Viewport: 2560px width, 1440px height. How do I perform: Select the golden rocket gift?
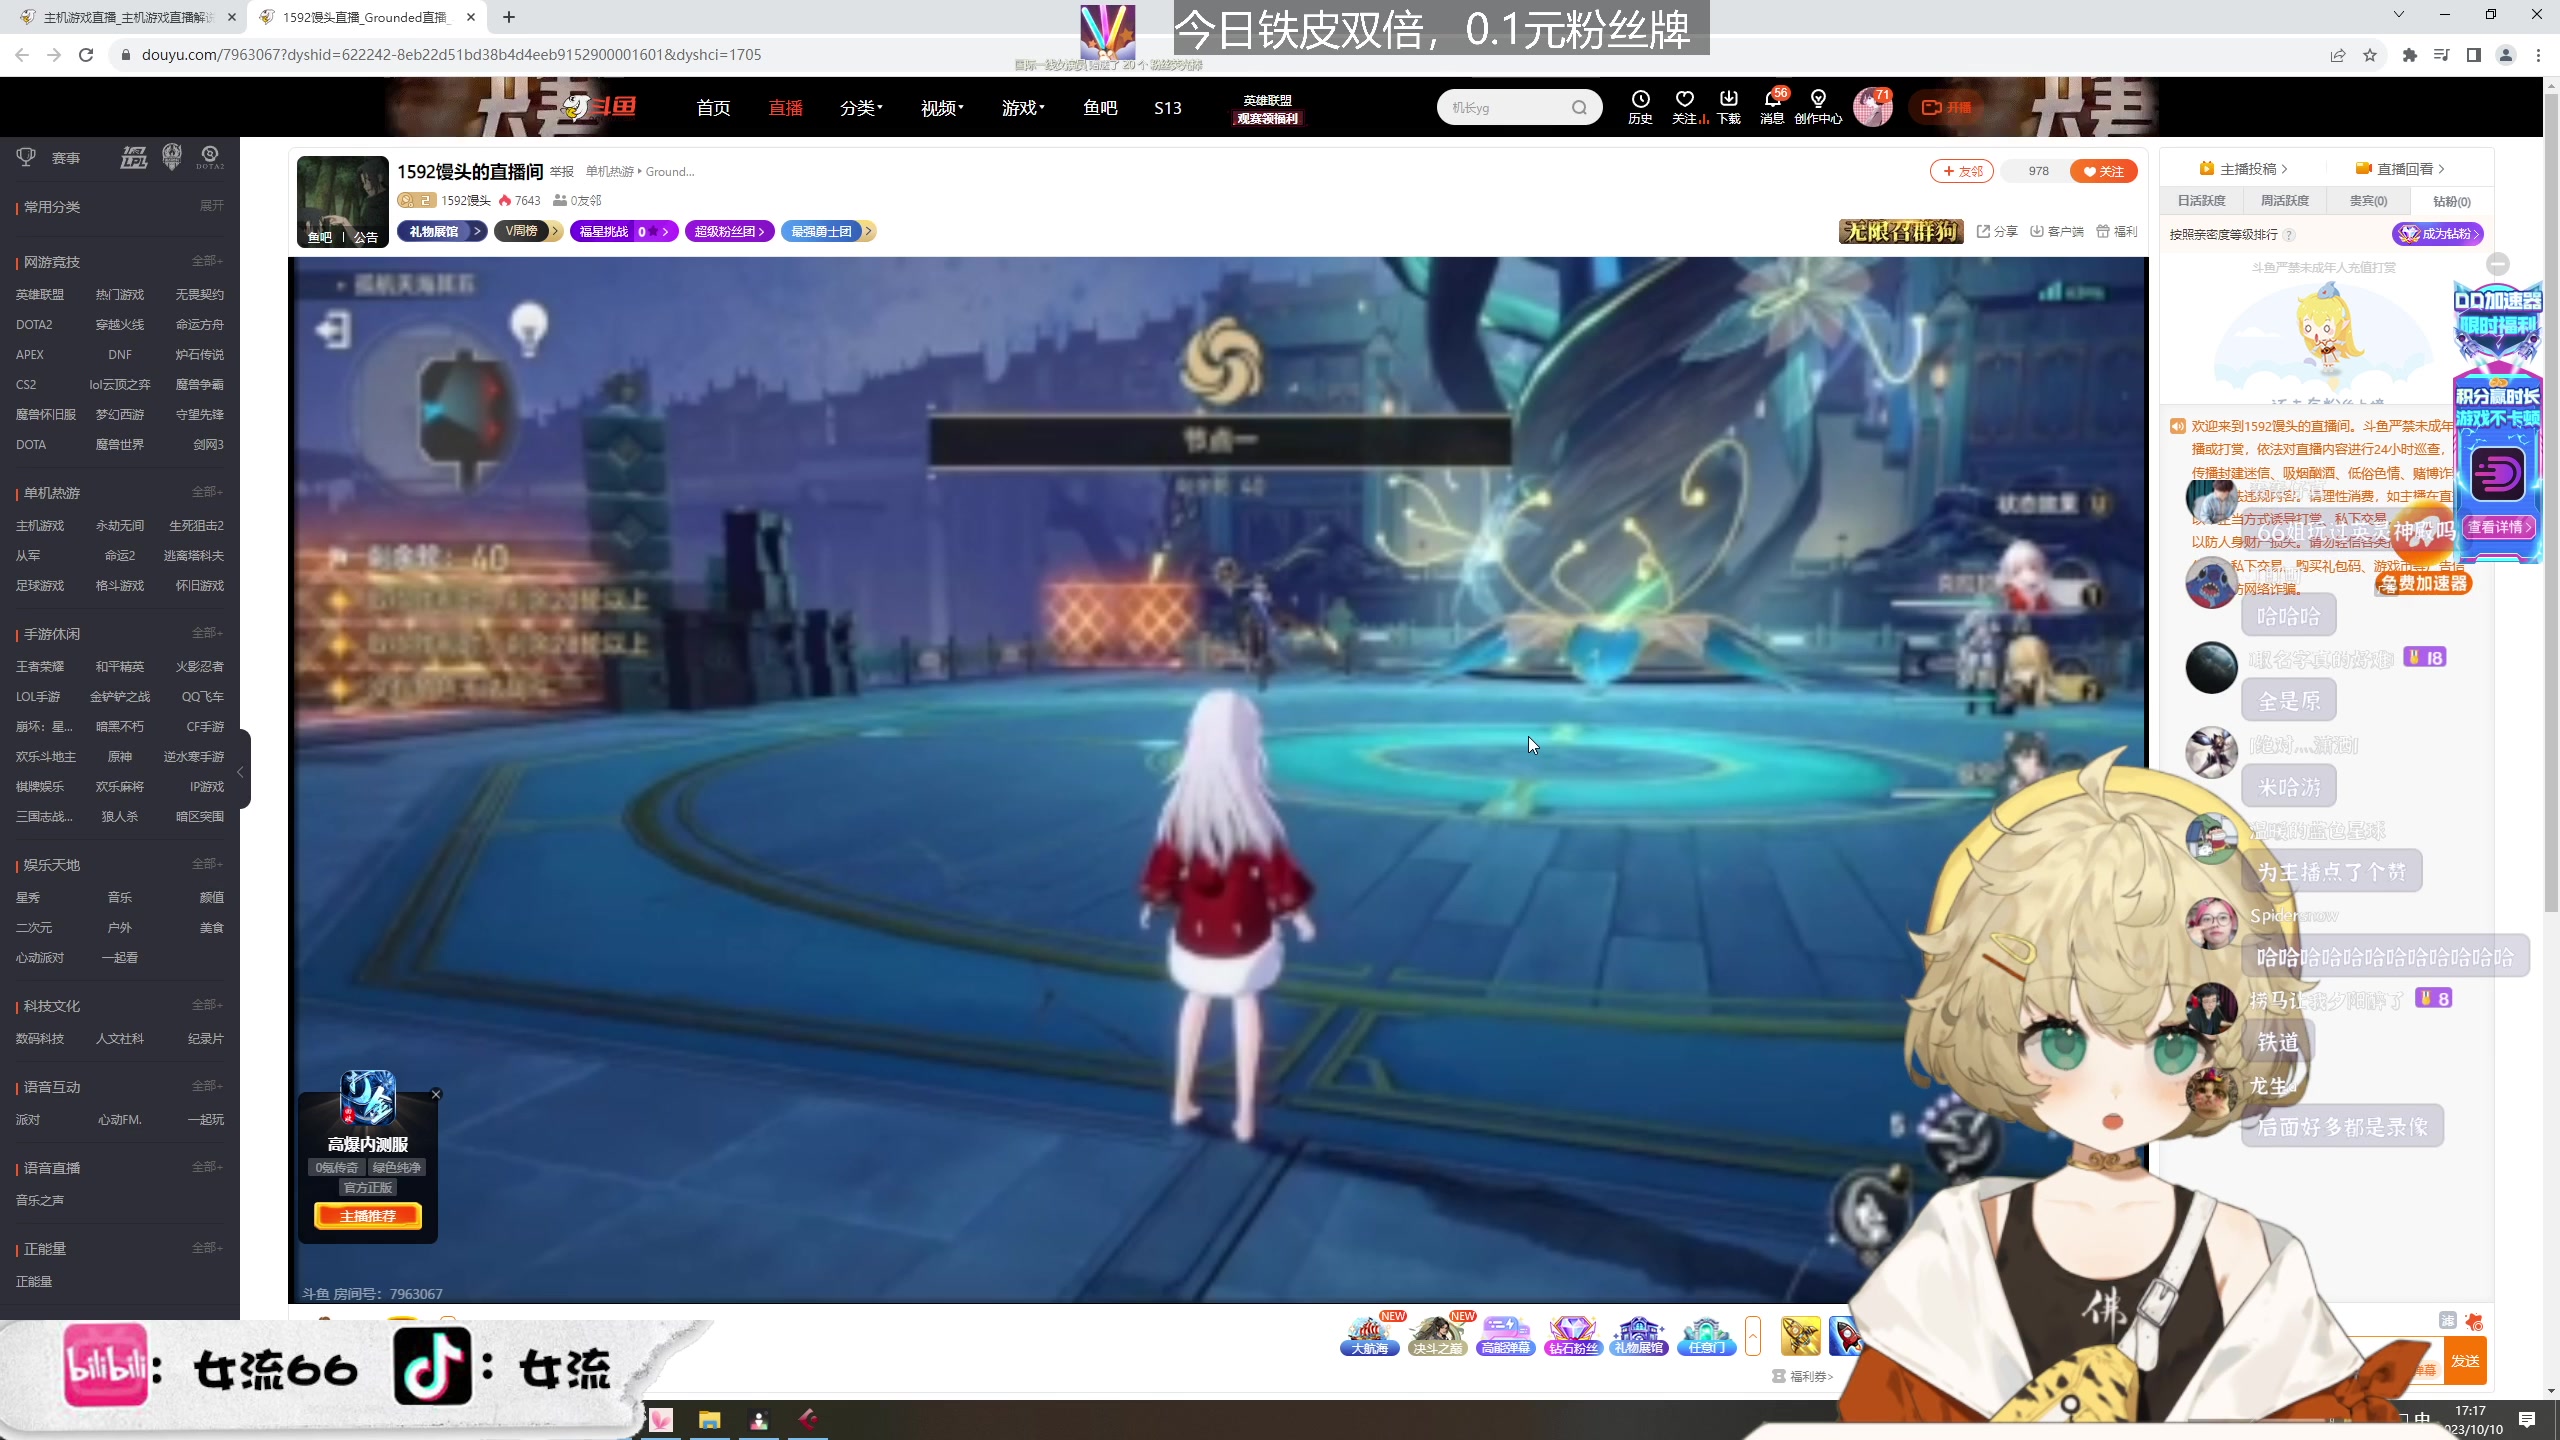click(x=1800, y=1335)
